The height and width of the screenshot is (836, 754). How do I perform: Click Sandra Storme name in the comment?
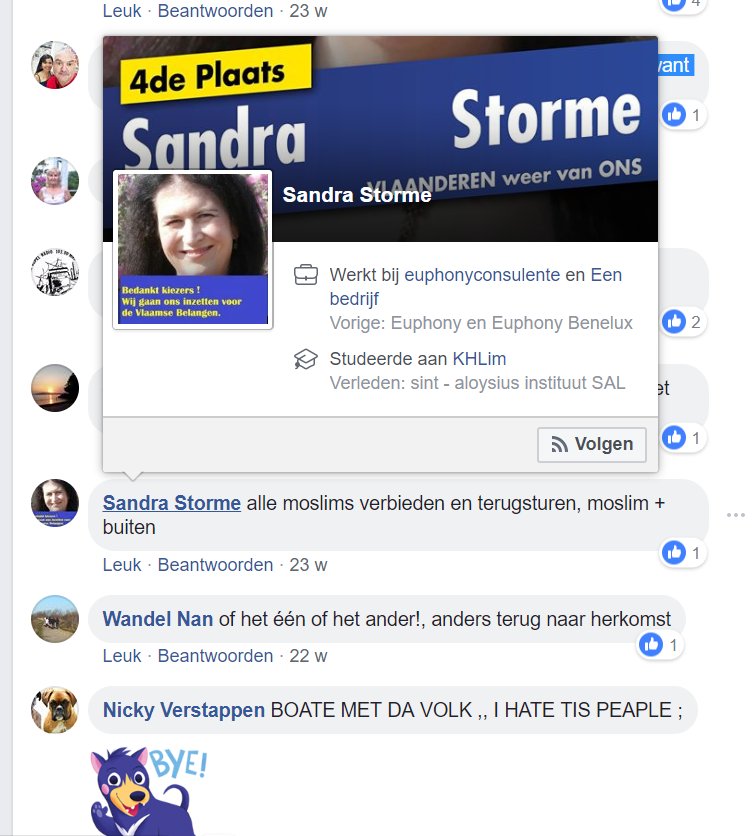tap(172, 503)
